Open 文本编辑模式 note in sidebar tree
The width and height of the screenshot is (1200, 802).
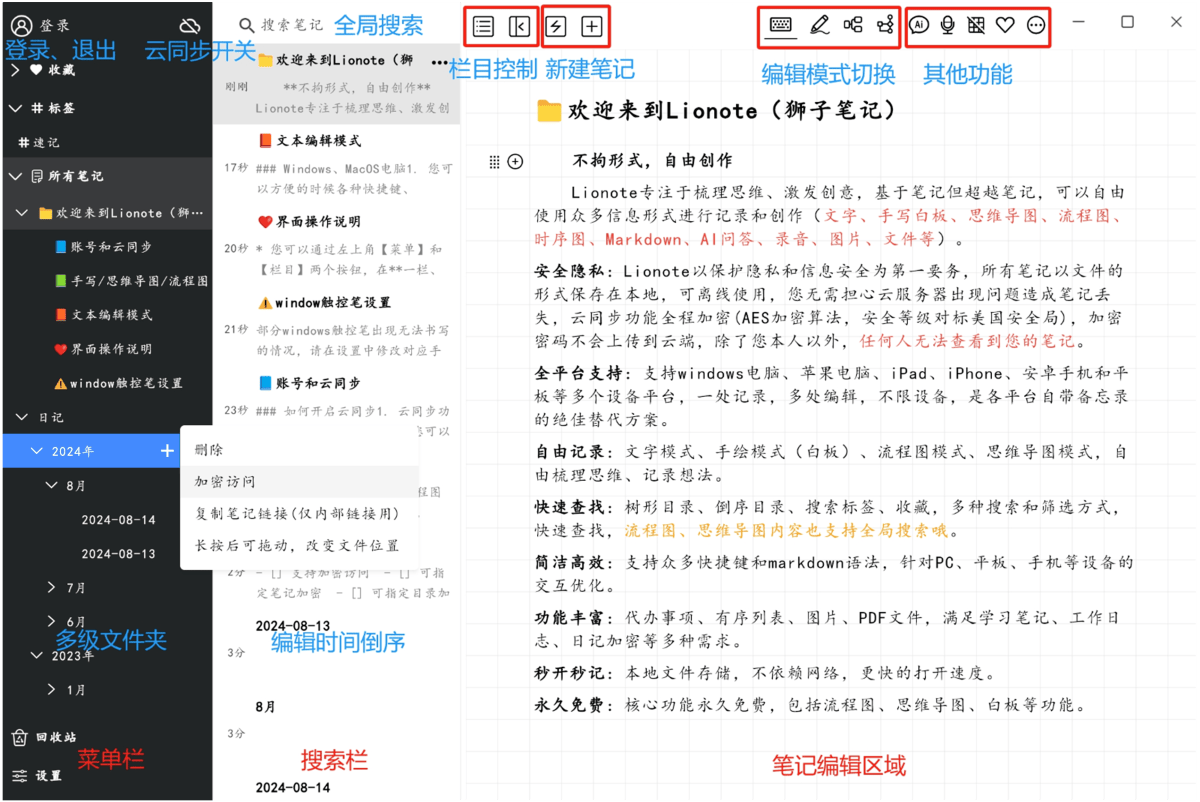point(103,315)
